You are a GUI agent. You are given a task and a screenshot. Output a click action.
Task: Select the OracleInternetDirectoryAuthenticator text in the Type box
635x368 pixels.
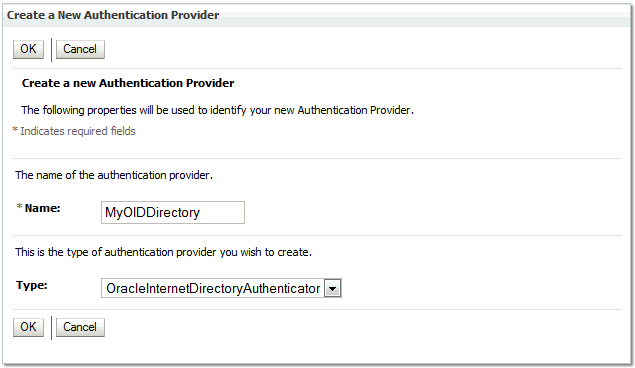pos(213,289)
